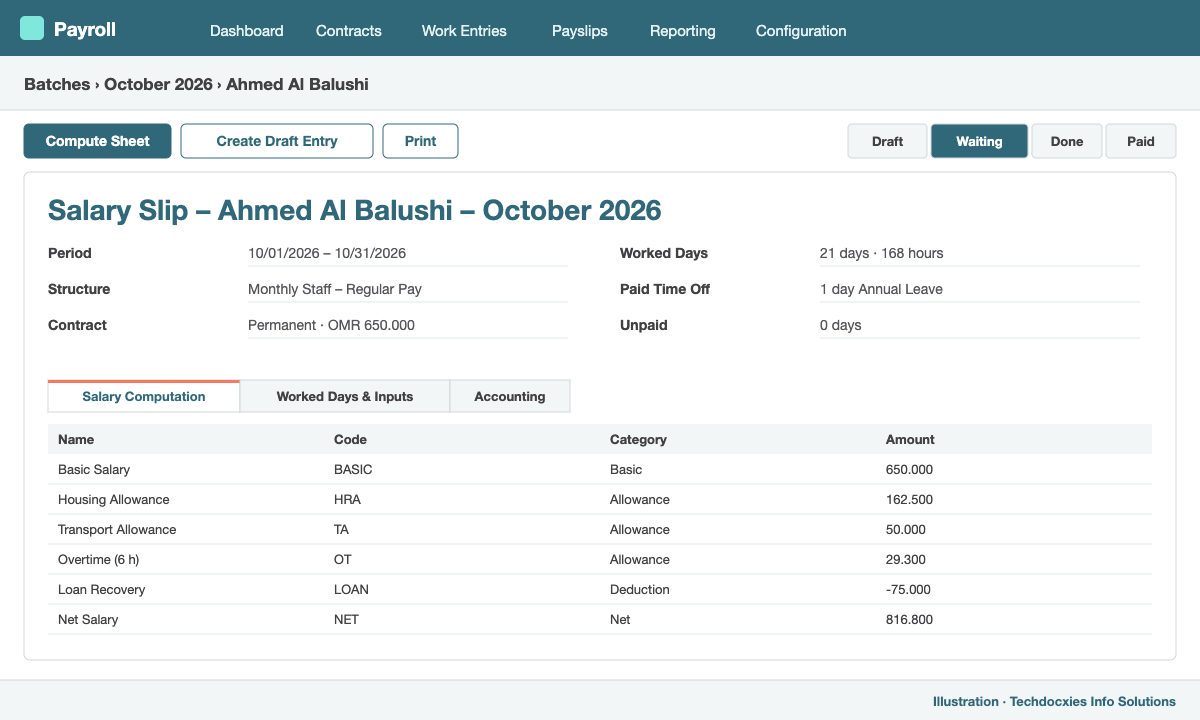Click the Payroll app logo square

(32, 28)
